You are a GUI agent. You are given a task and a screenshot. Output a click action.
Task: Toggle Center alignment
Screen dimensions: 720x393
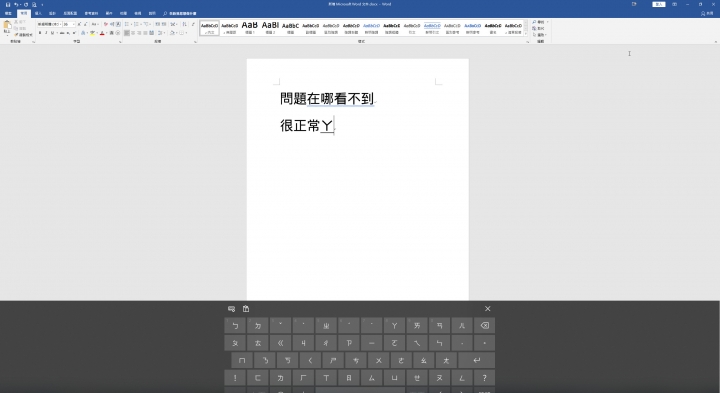tap(133, 33)
